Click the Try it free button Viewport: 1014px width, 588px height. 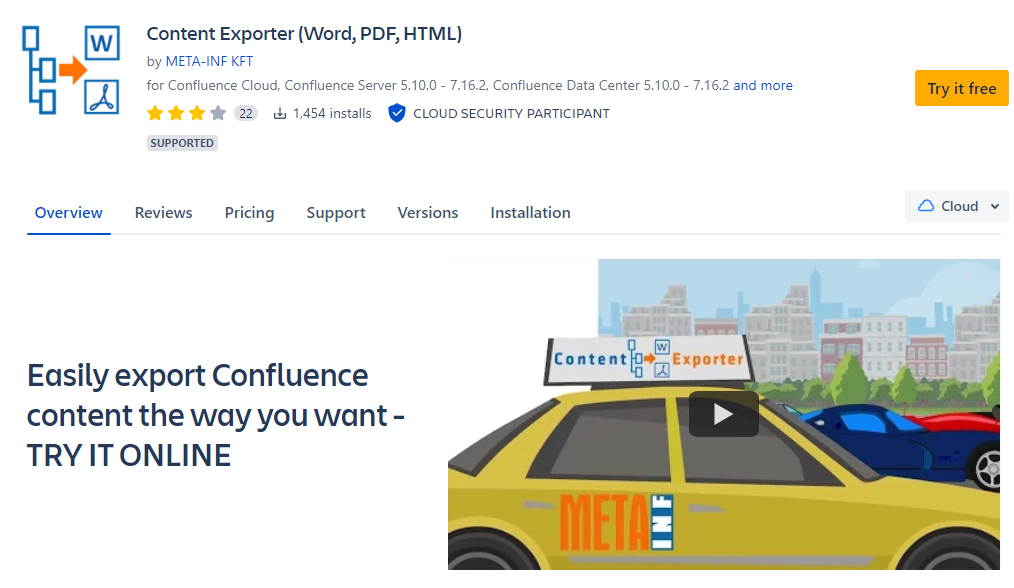[x=962, y=88]
